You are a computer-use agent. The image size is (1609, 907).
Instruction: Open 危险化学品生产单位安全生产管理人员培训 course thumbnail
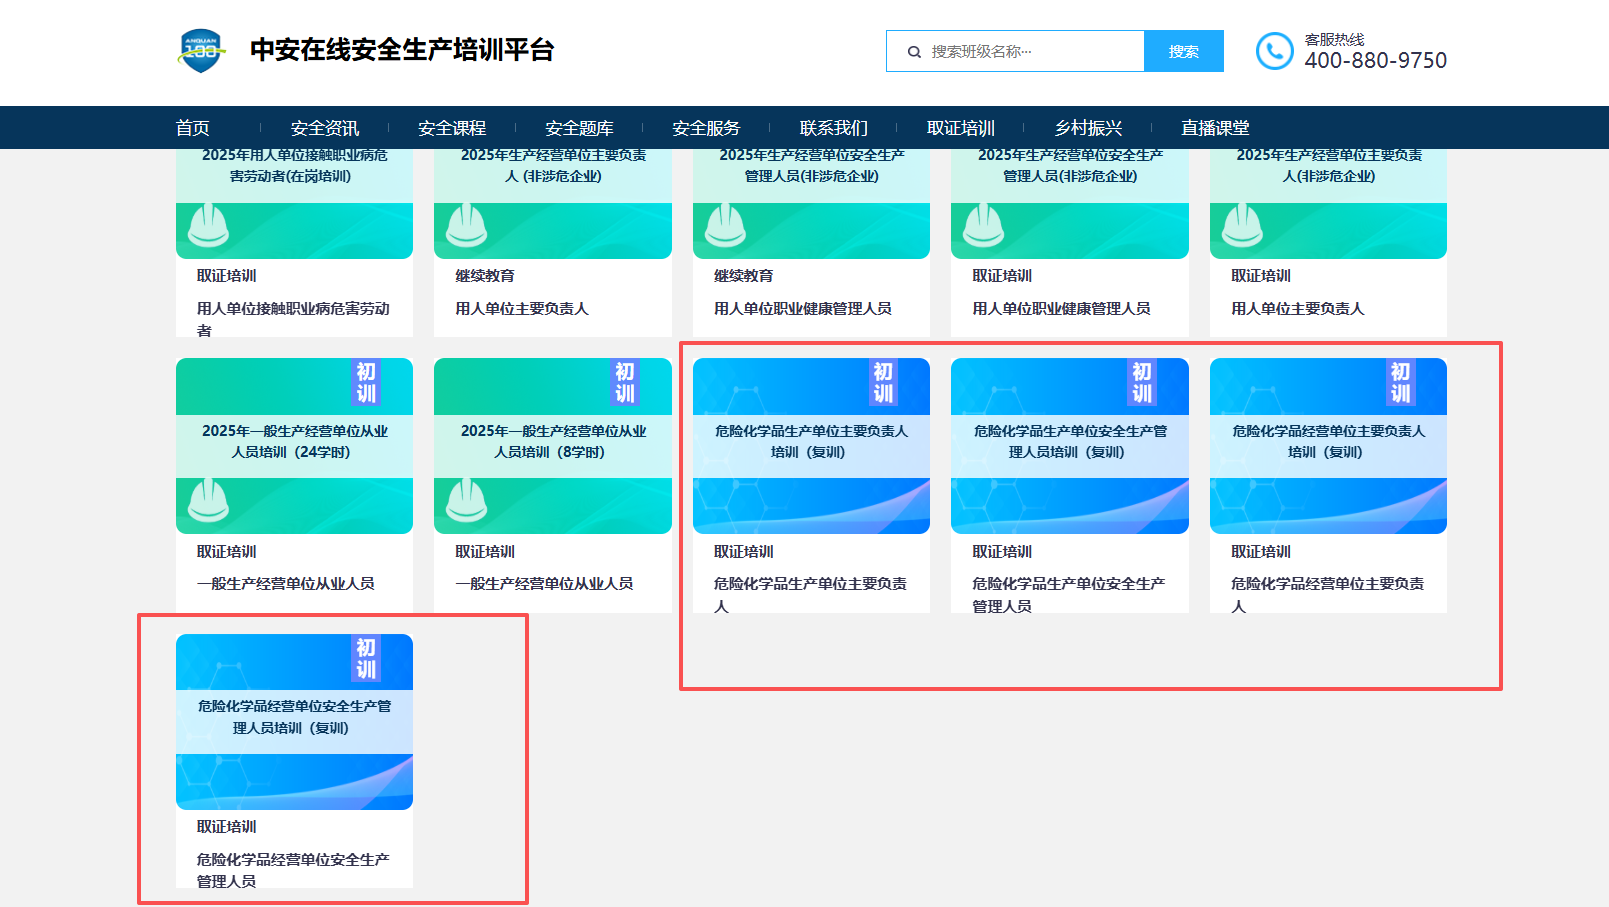pyautogui.click(x=1069, y=446)
